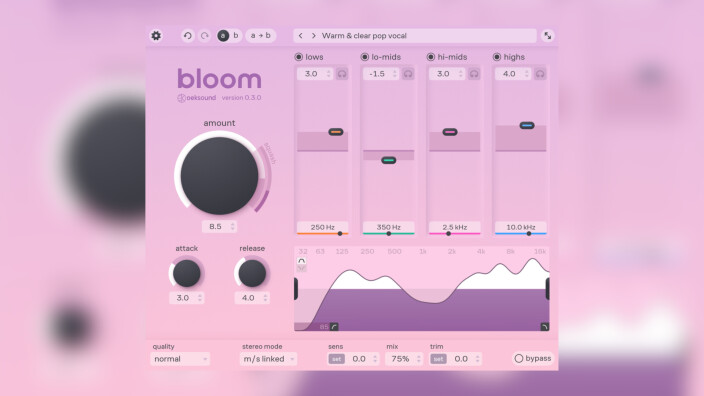Select the lower curve display icon in graph

(302, 268)
